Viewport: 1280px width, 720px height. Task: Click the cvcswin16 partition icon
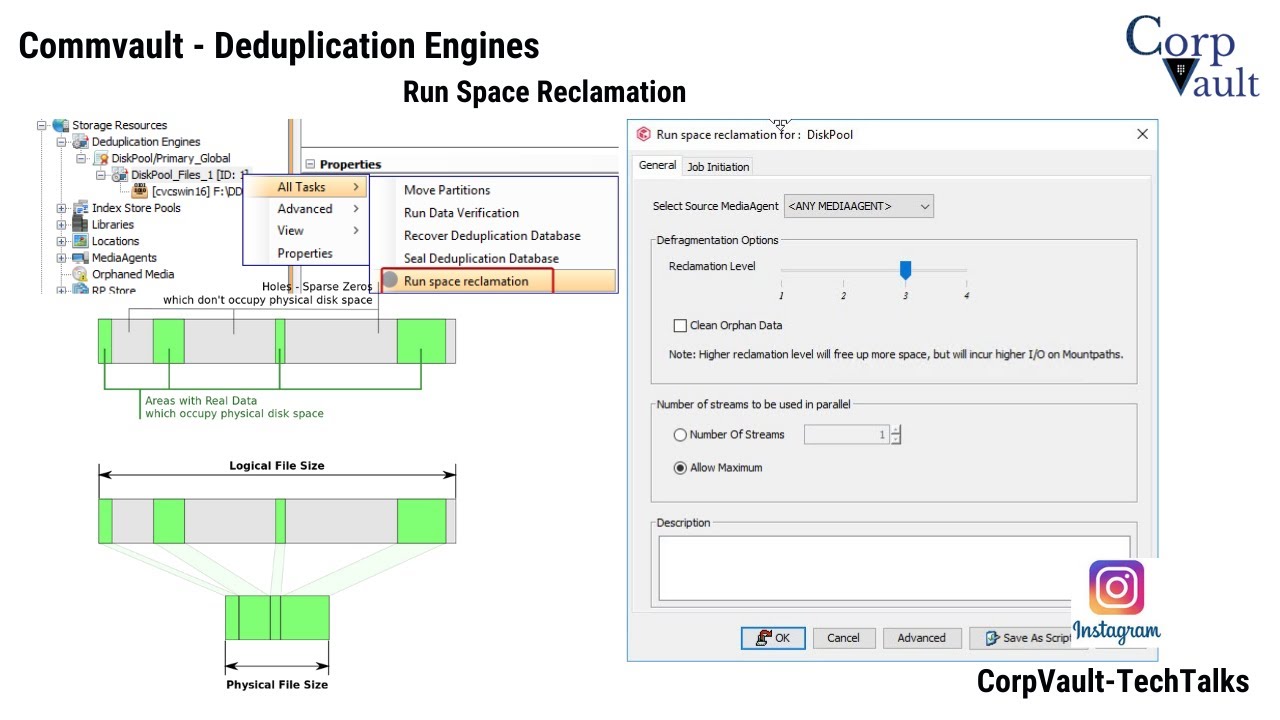click(x=140, y=191)
